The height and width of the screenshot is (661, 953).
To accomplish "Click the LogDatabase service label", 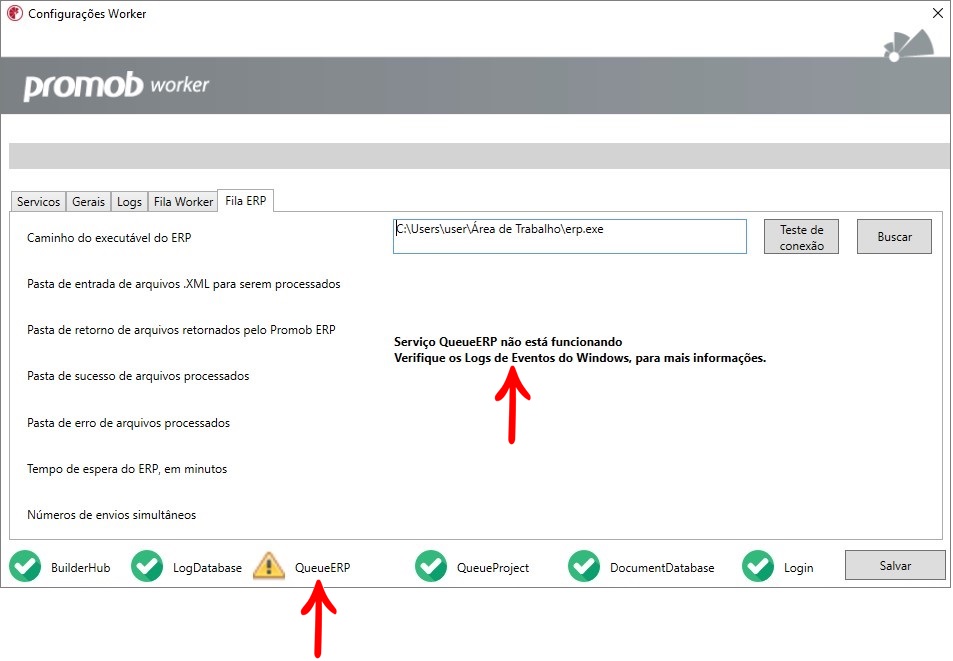I will pyautogui.click(x=207, y=568).
